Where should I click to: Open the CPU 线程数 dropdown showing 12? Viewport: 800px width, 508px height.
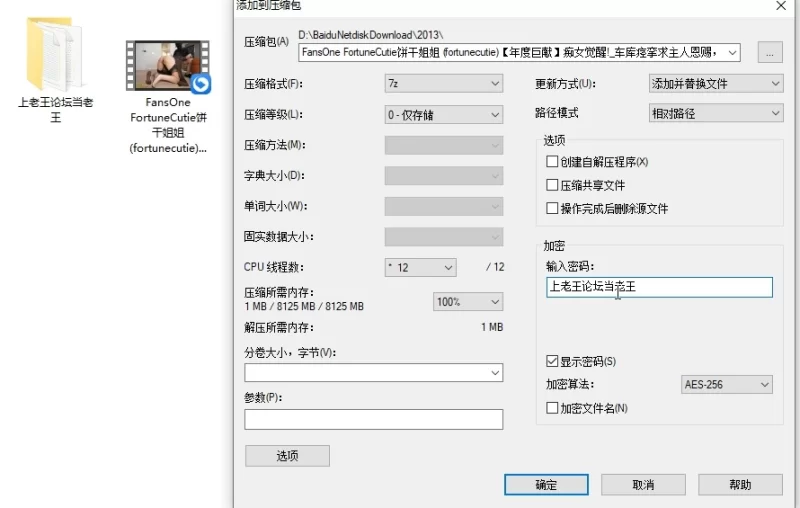click(420, 267)
